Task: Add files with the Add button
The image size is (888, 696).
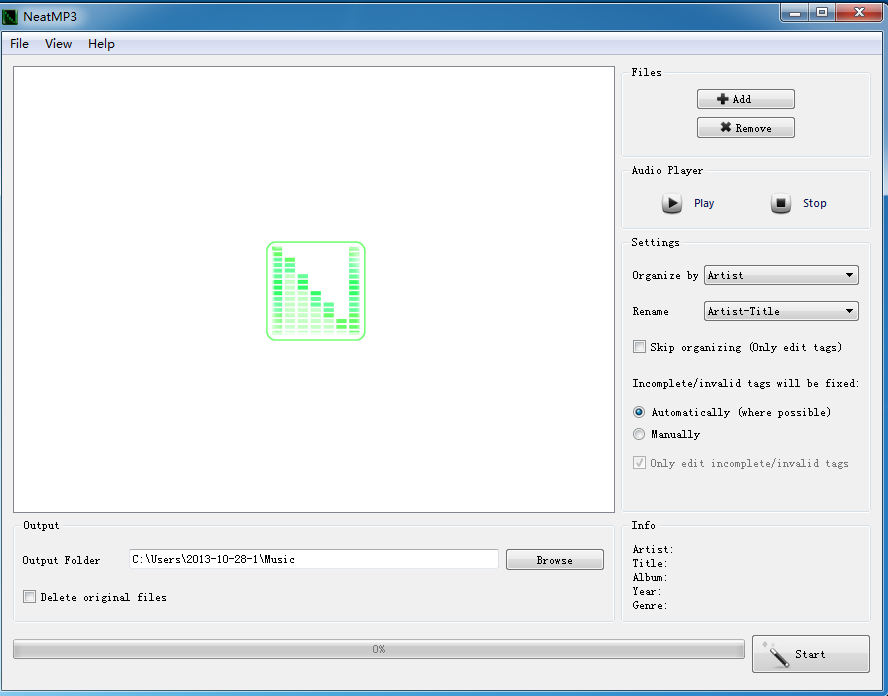Action: 745,99
